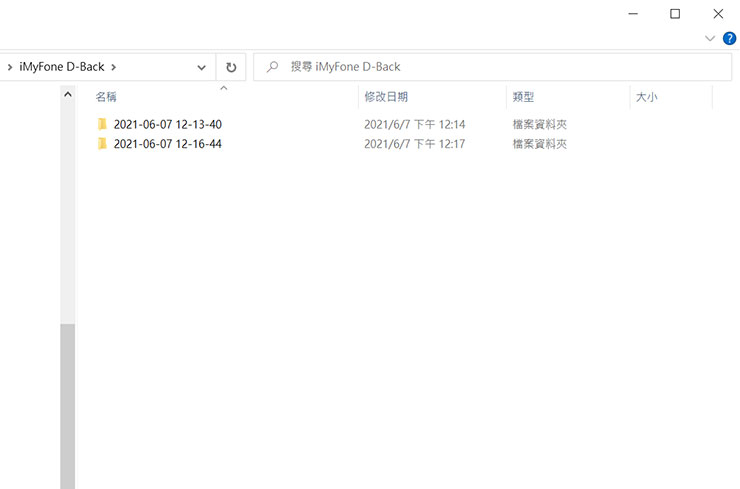Open Help with the blue question mark
The height and width of the screenshot is (489, 740).
tap(729, 38)
